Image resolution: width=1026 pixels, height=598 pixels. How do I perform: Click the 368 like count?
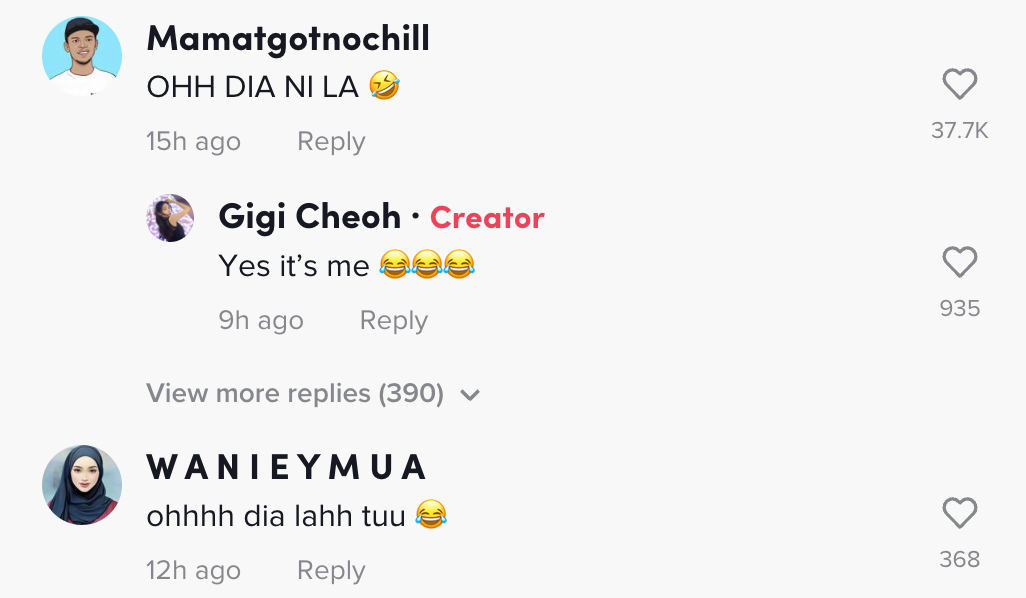959,559
